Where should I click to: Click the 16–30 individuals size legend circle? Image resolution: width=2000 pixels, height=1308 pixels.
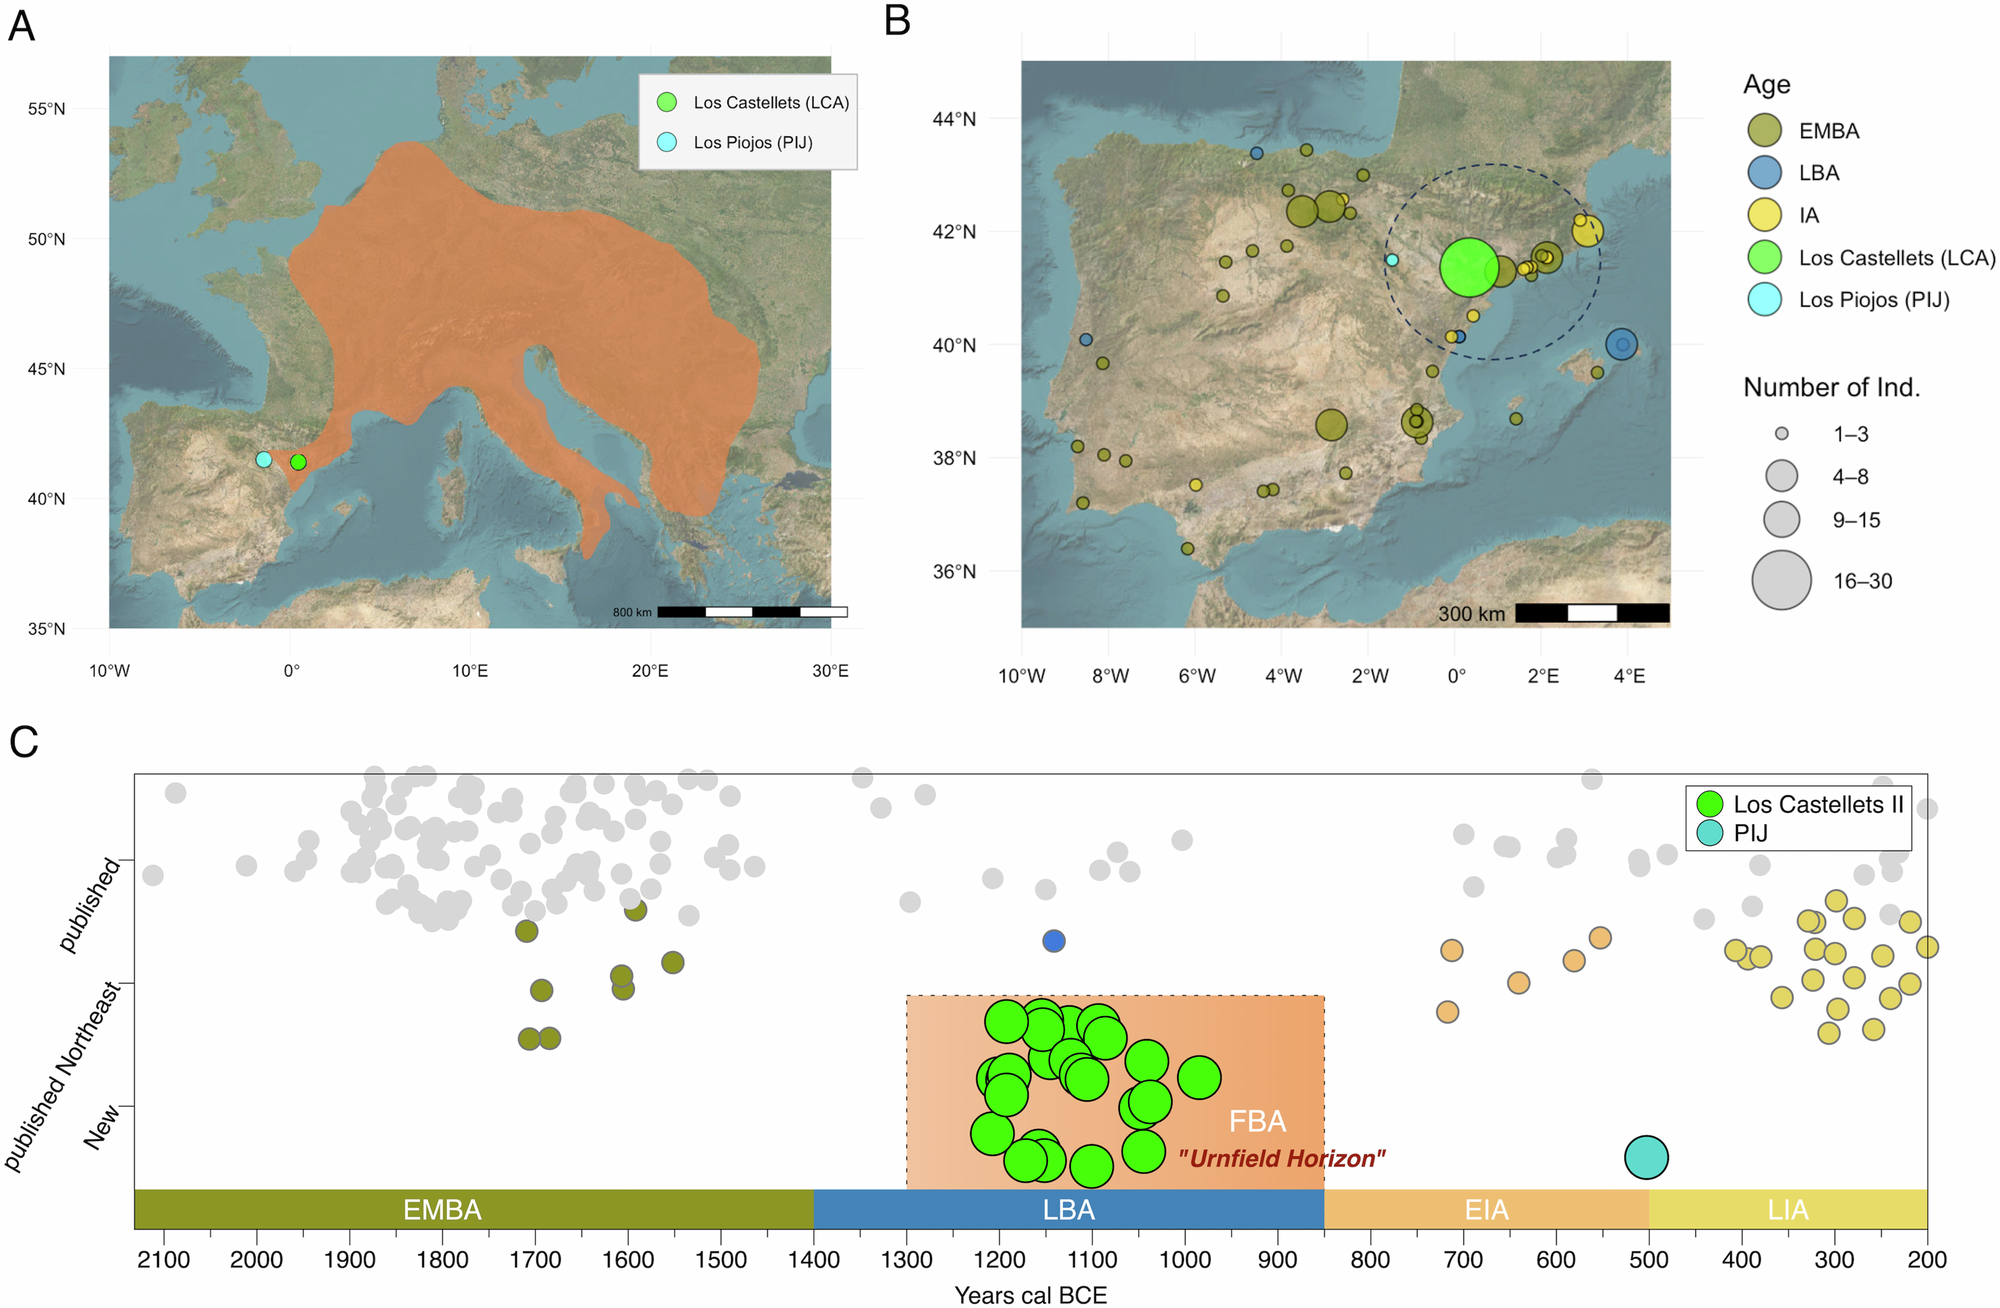[1781, 580]
